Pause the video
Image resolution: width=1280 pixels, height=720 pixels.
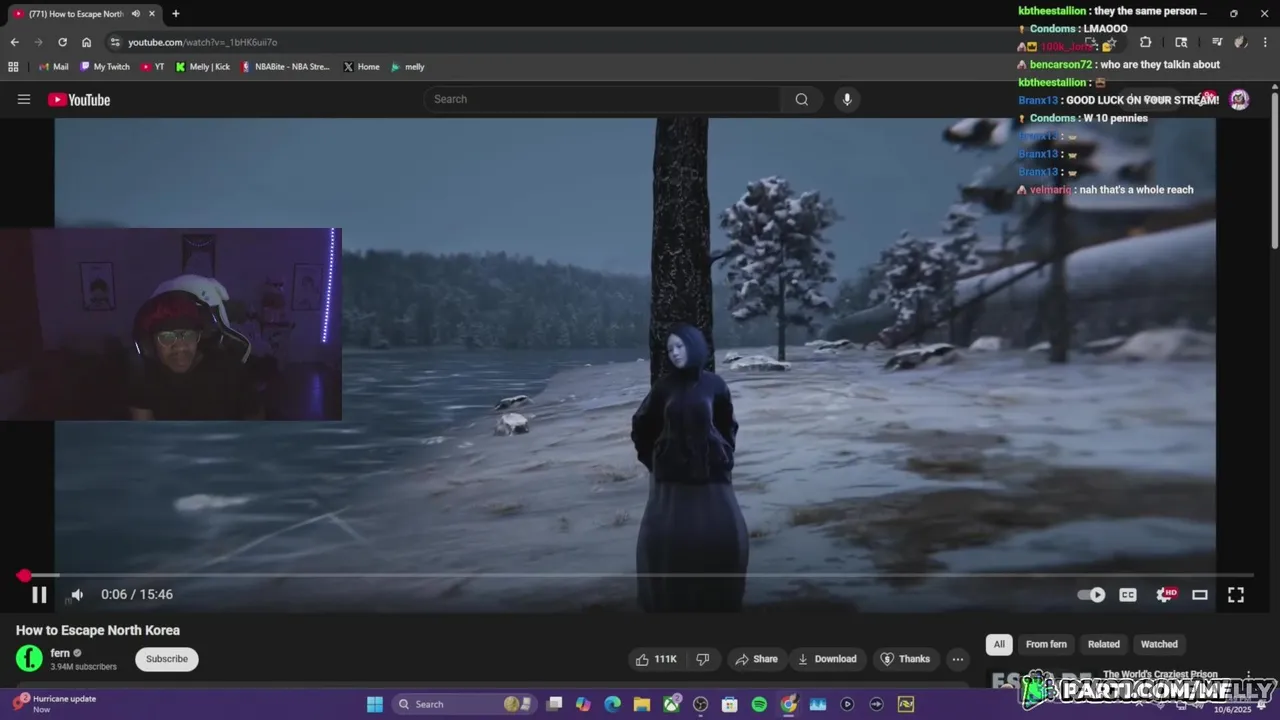[39, 595]
